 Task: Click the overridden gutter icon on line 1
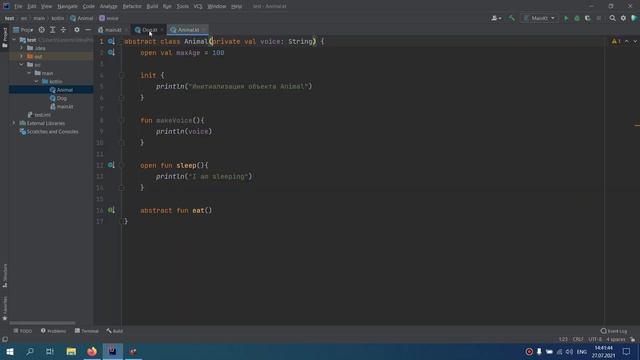[111, 41]
